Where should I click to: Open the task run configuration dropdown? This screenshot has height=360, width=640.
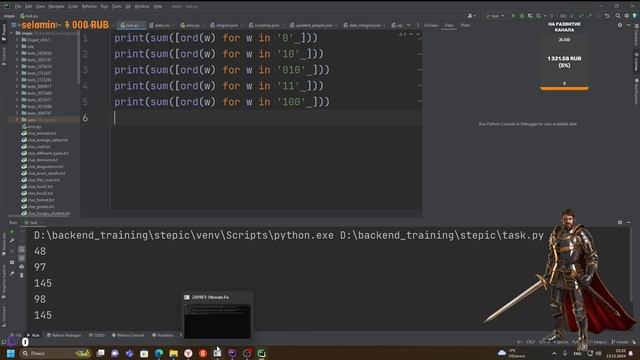click(495, 16)
